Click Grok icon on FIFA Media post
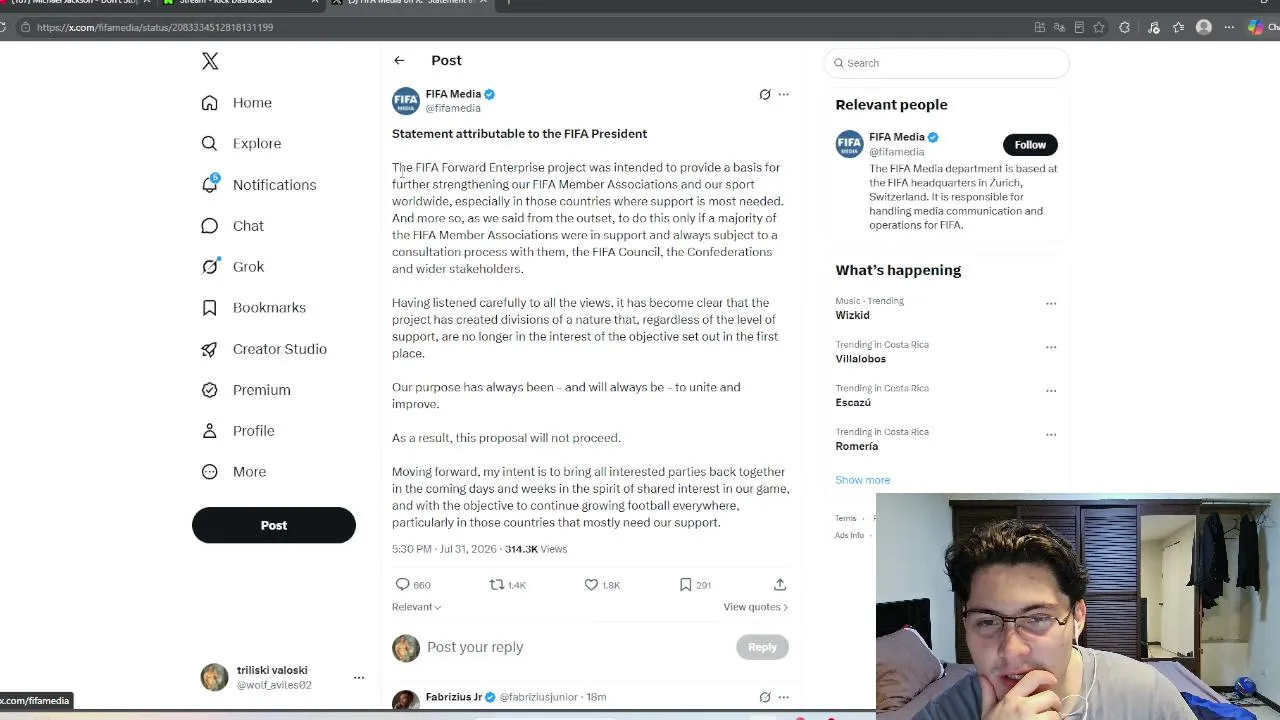Viewport: 1280px width, 720px height. tap(765, 94)
